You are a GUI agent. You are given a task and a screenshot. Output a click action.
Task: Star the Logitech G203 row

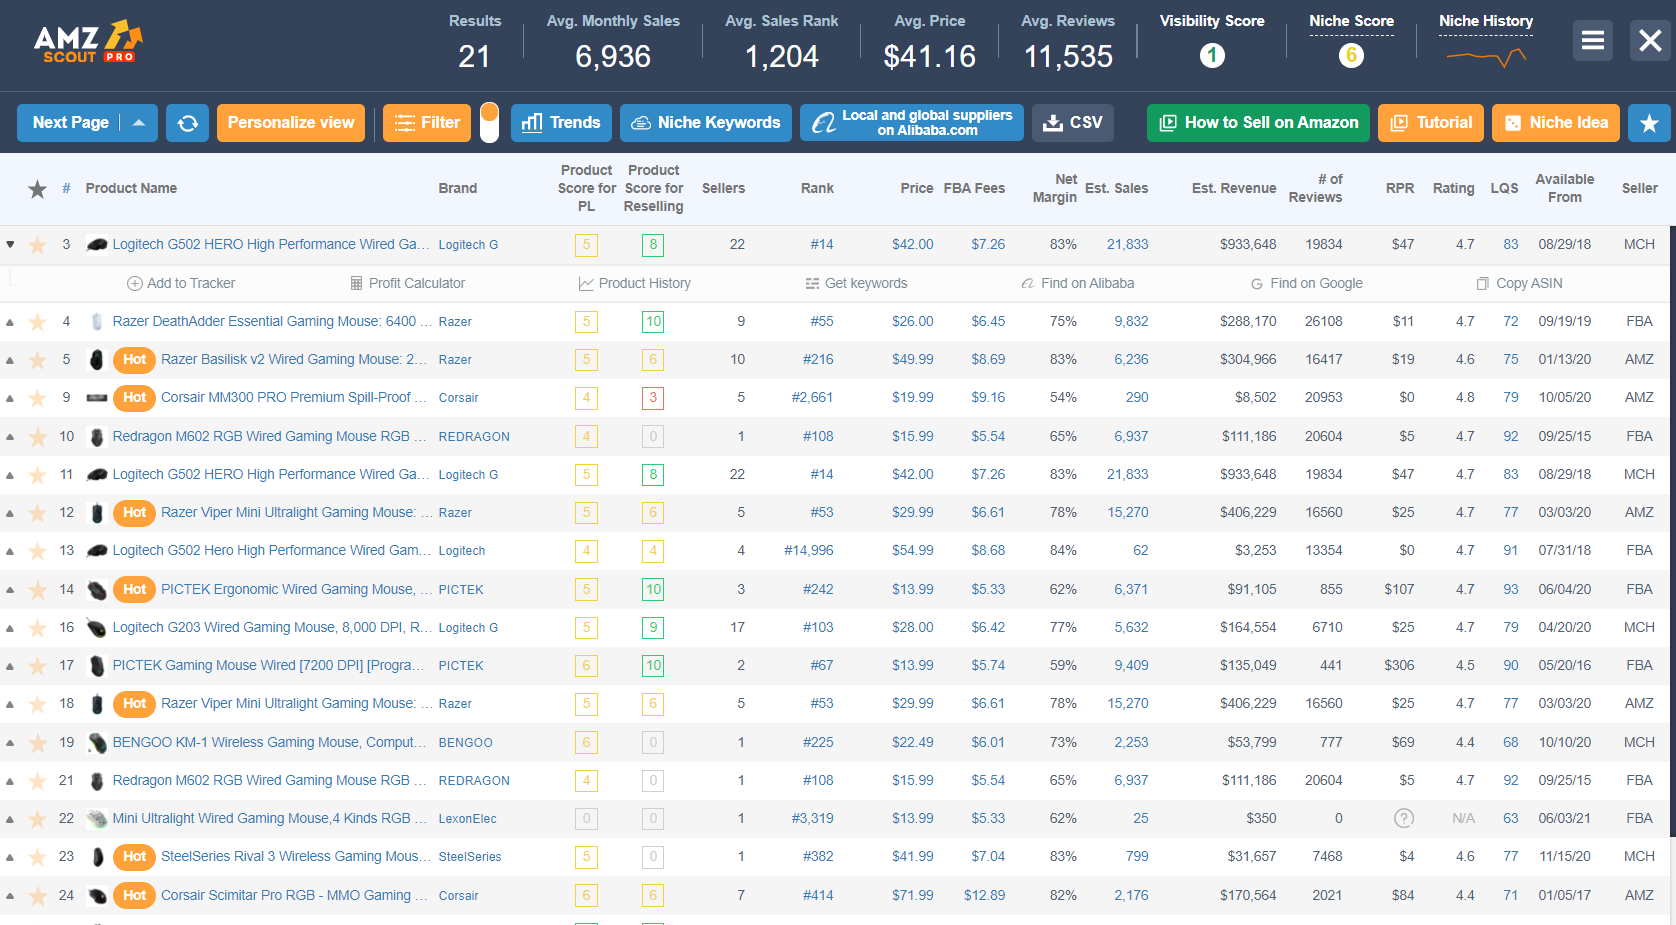37,628
